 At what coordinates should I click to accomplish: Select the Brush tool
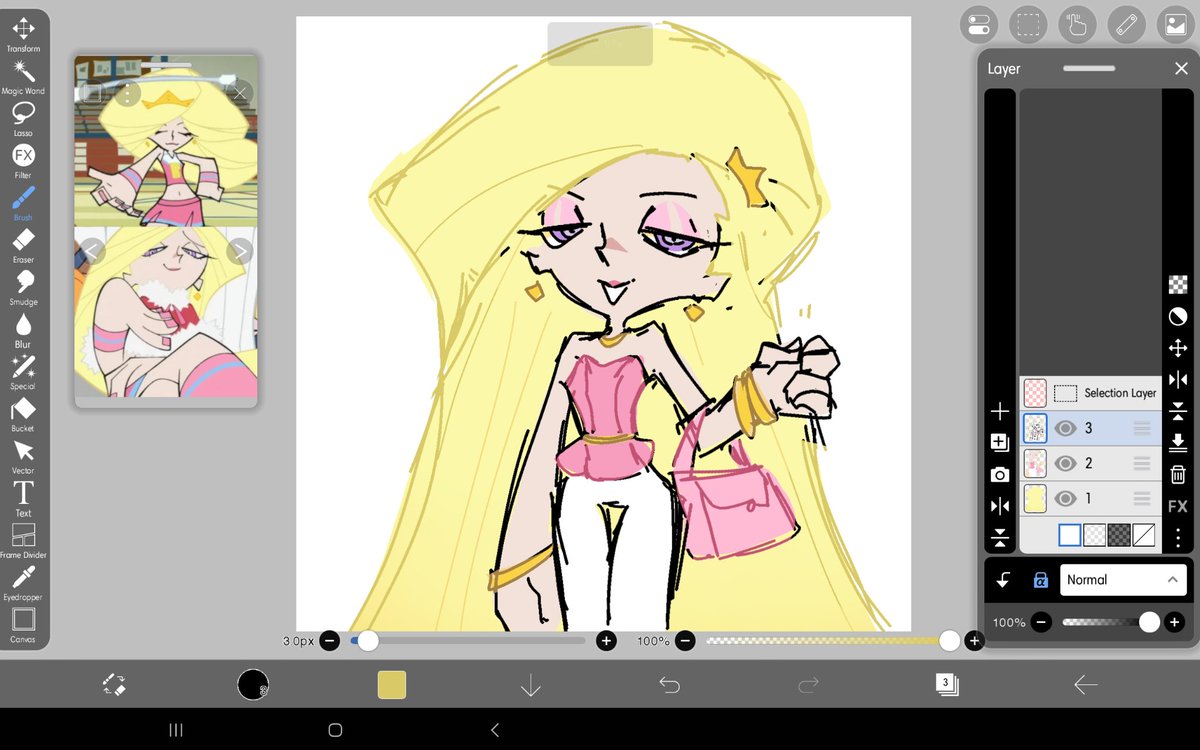click(23, 203)
